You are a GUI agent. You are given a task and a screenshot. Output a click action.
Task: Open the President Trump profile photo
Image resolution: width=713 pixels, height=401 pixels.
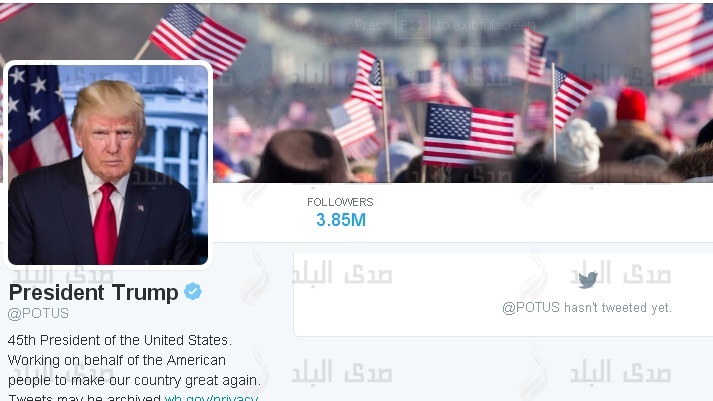click(108, 165)
